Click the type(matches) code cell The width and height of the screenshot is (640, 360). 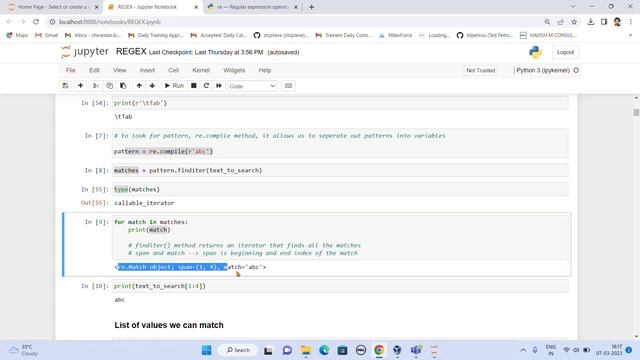340,189
